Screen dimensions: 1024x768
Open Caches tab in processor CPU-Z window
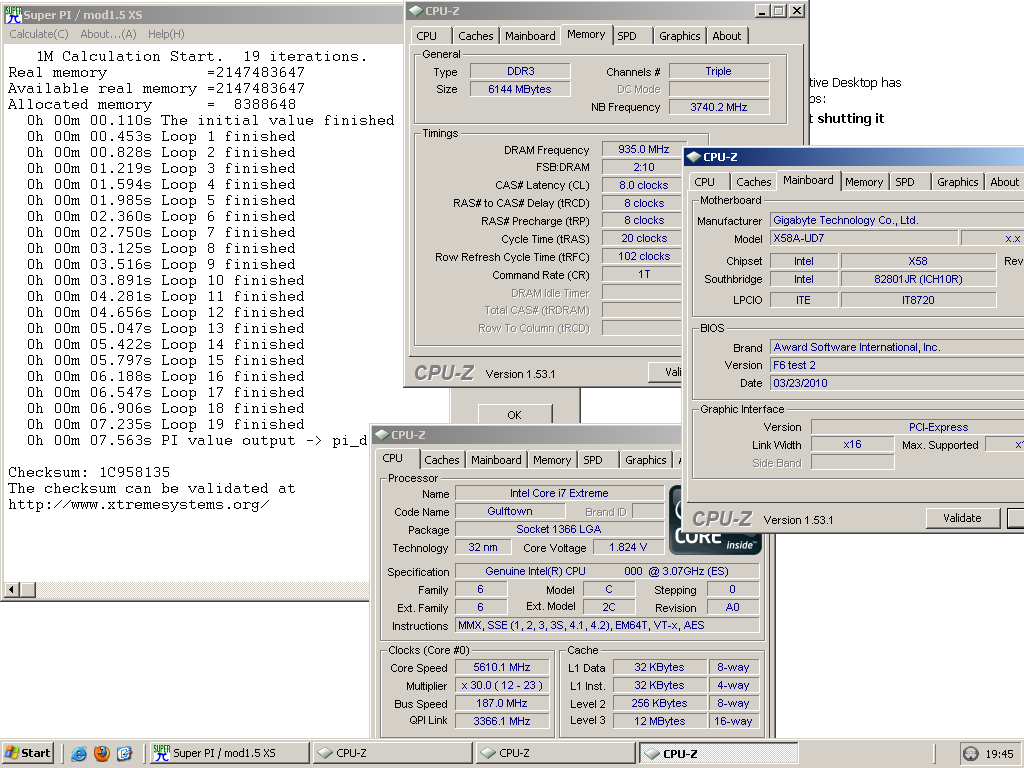click(x=441, y=460)
